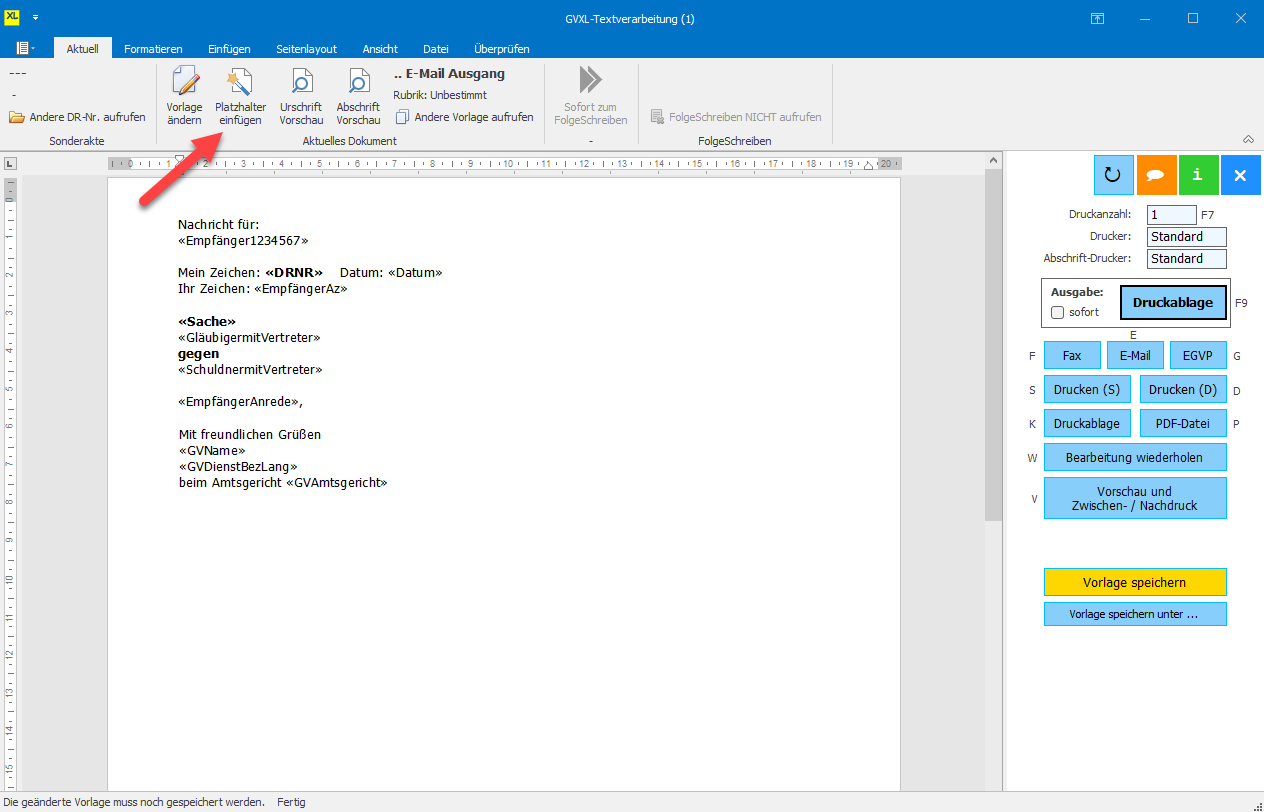Open the Ansicht tab
The image size is (1264, 812).
(380, 49)
